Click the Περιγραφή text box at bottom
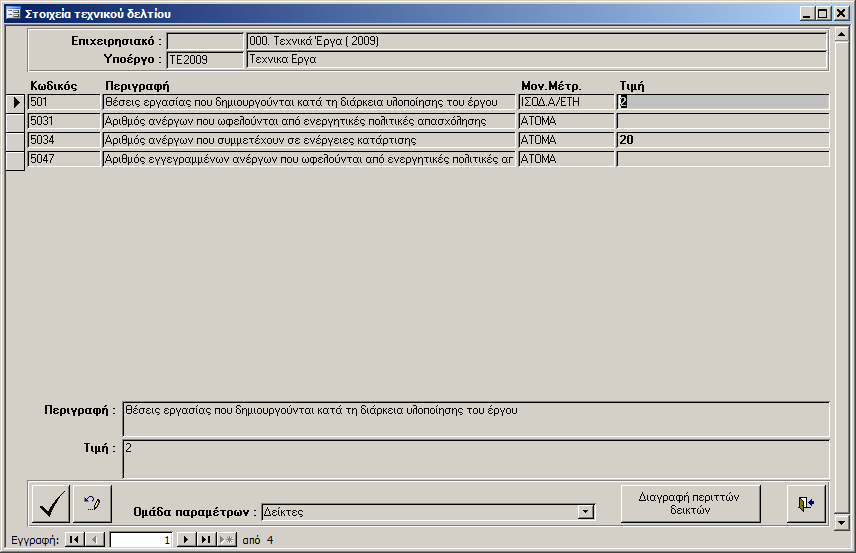 click(x=475, y=418)
